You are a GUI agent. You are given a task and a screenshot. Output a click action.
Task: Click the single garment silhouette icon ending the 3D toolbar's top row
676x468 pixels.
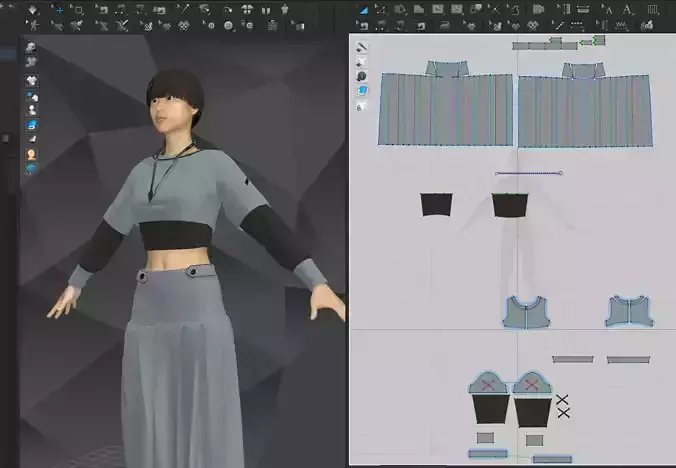(285, 9)
